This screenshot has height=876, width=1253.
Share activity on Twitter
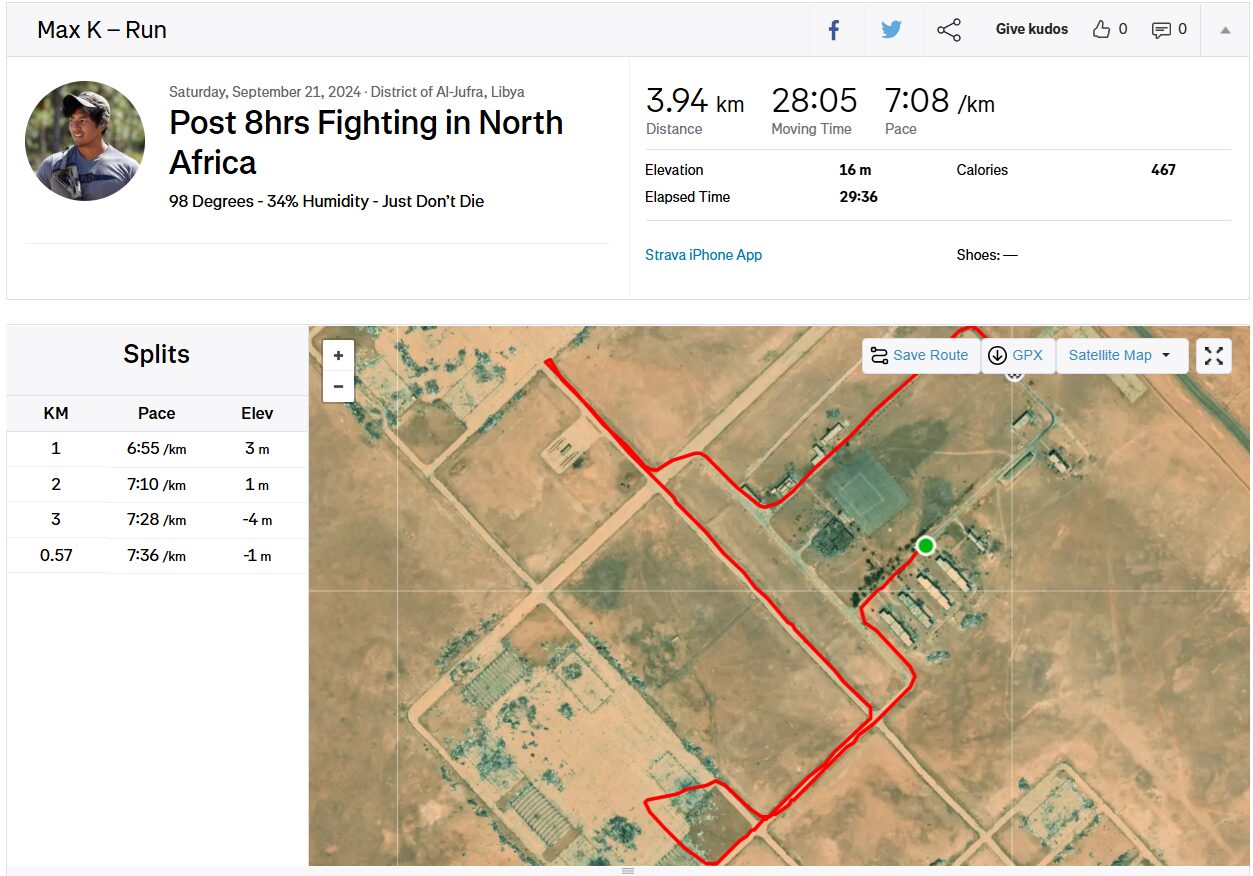point(891,30)
